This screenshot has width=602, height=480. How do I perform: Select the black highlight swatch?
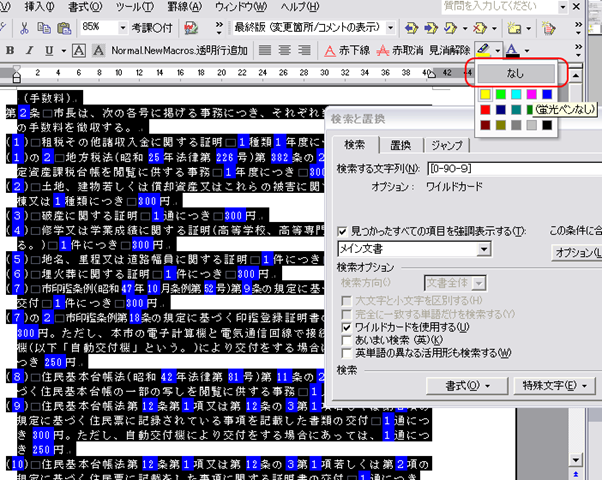(547, 125)
